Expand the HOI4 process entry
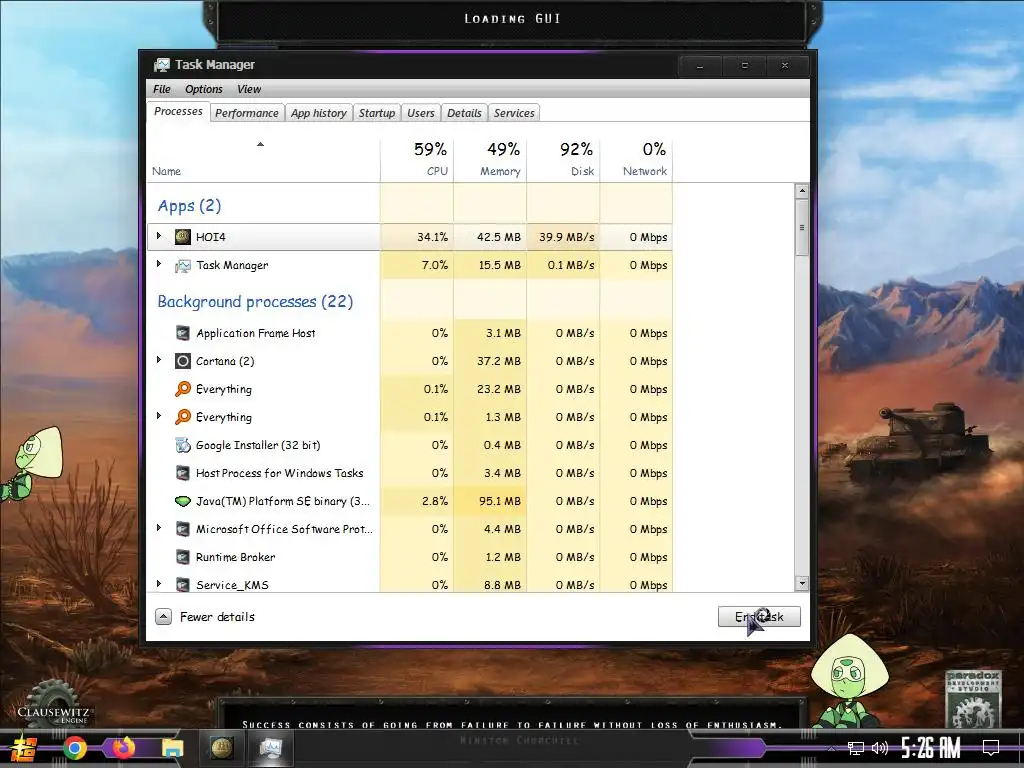1024x768 pixels. [159, 236]
